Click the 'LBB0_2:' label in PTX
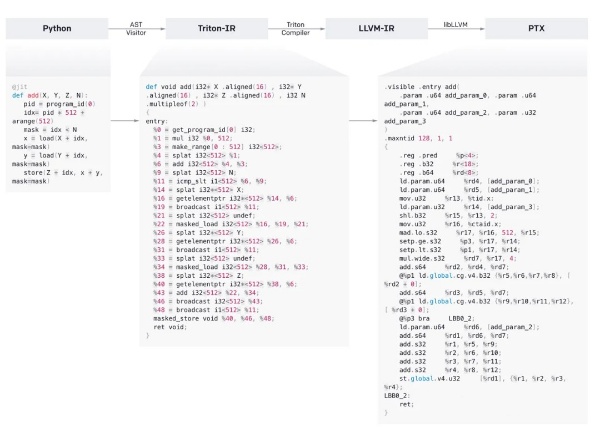 tap(397, 396)
